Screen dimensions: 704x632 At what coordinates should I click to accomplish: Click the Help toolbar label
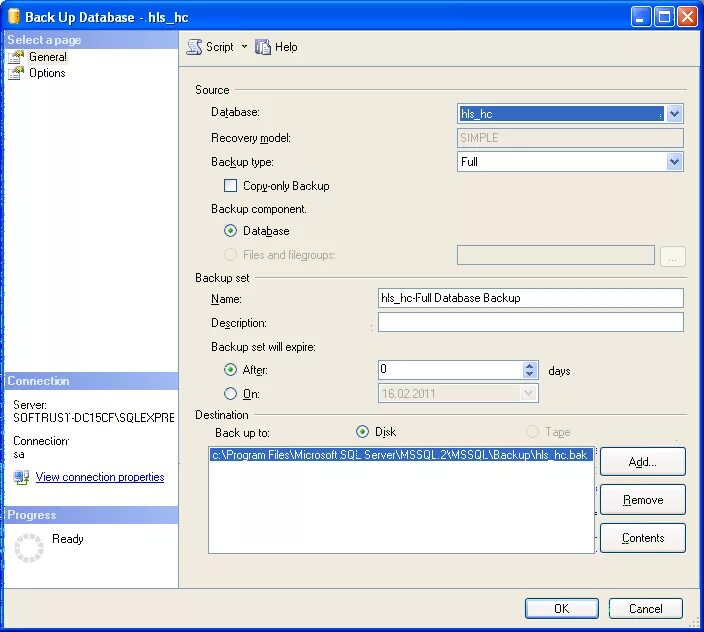point(286,47)
